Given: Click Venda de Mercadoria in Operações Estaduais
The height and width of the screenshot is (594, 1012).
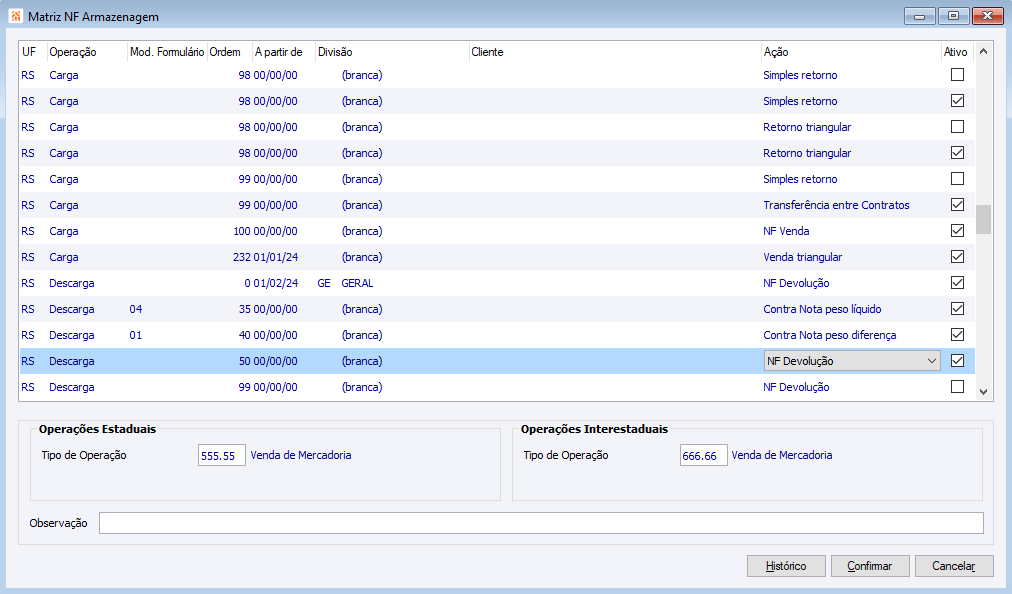Looking at the screenshot, I should tap(301, 455).
